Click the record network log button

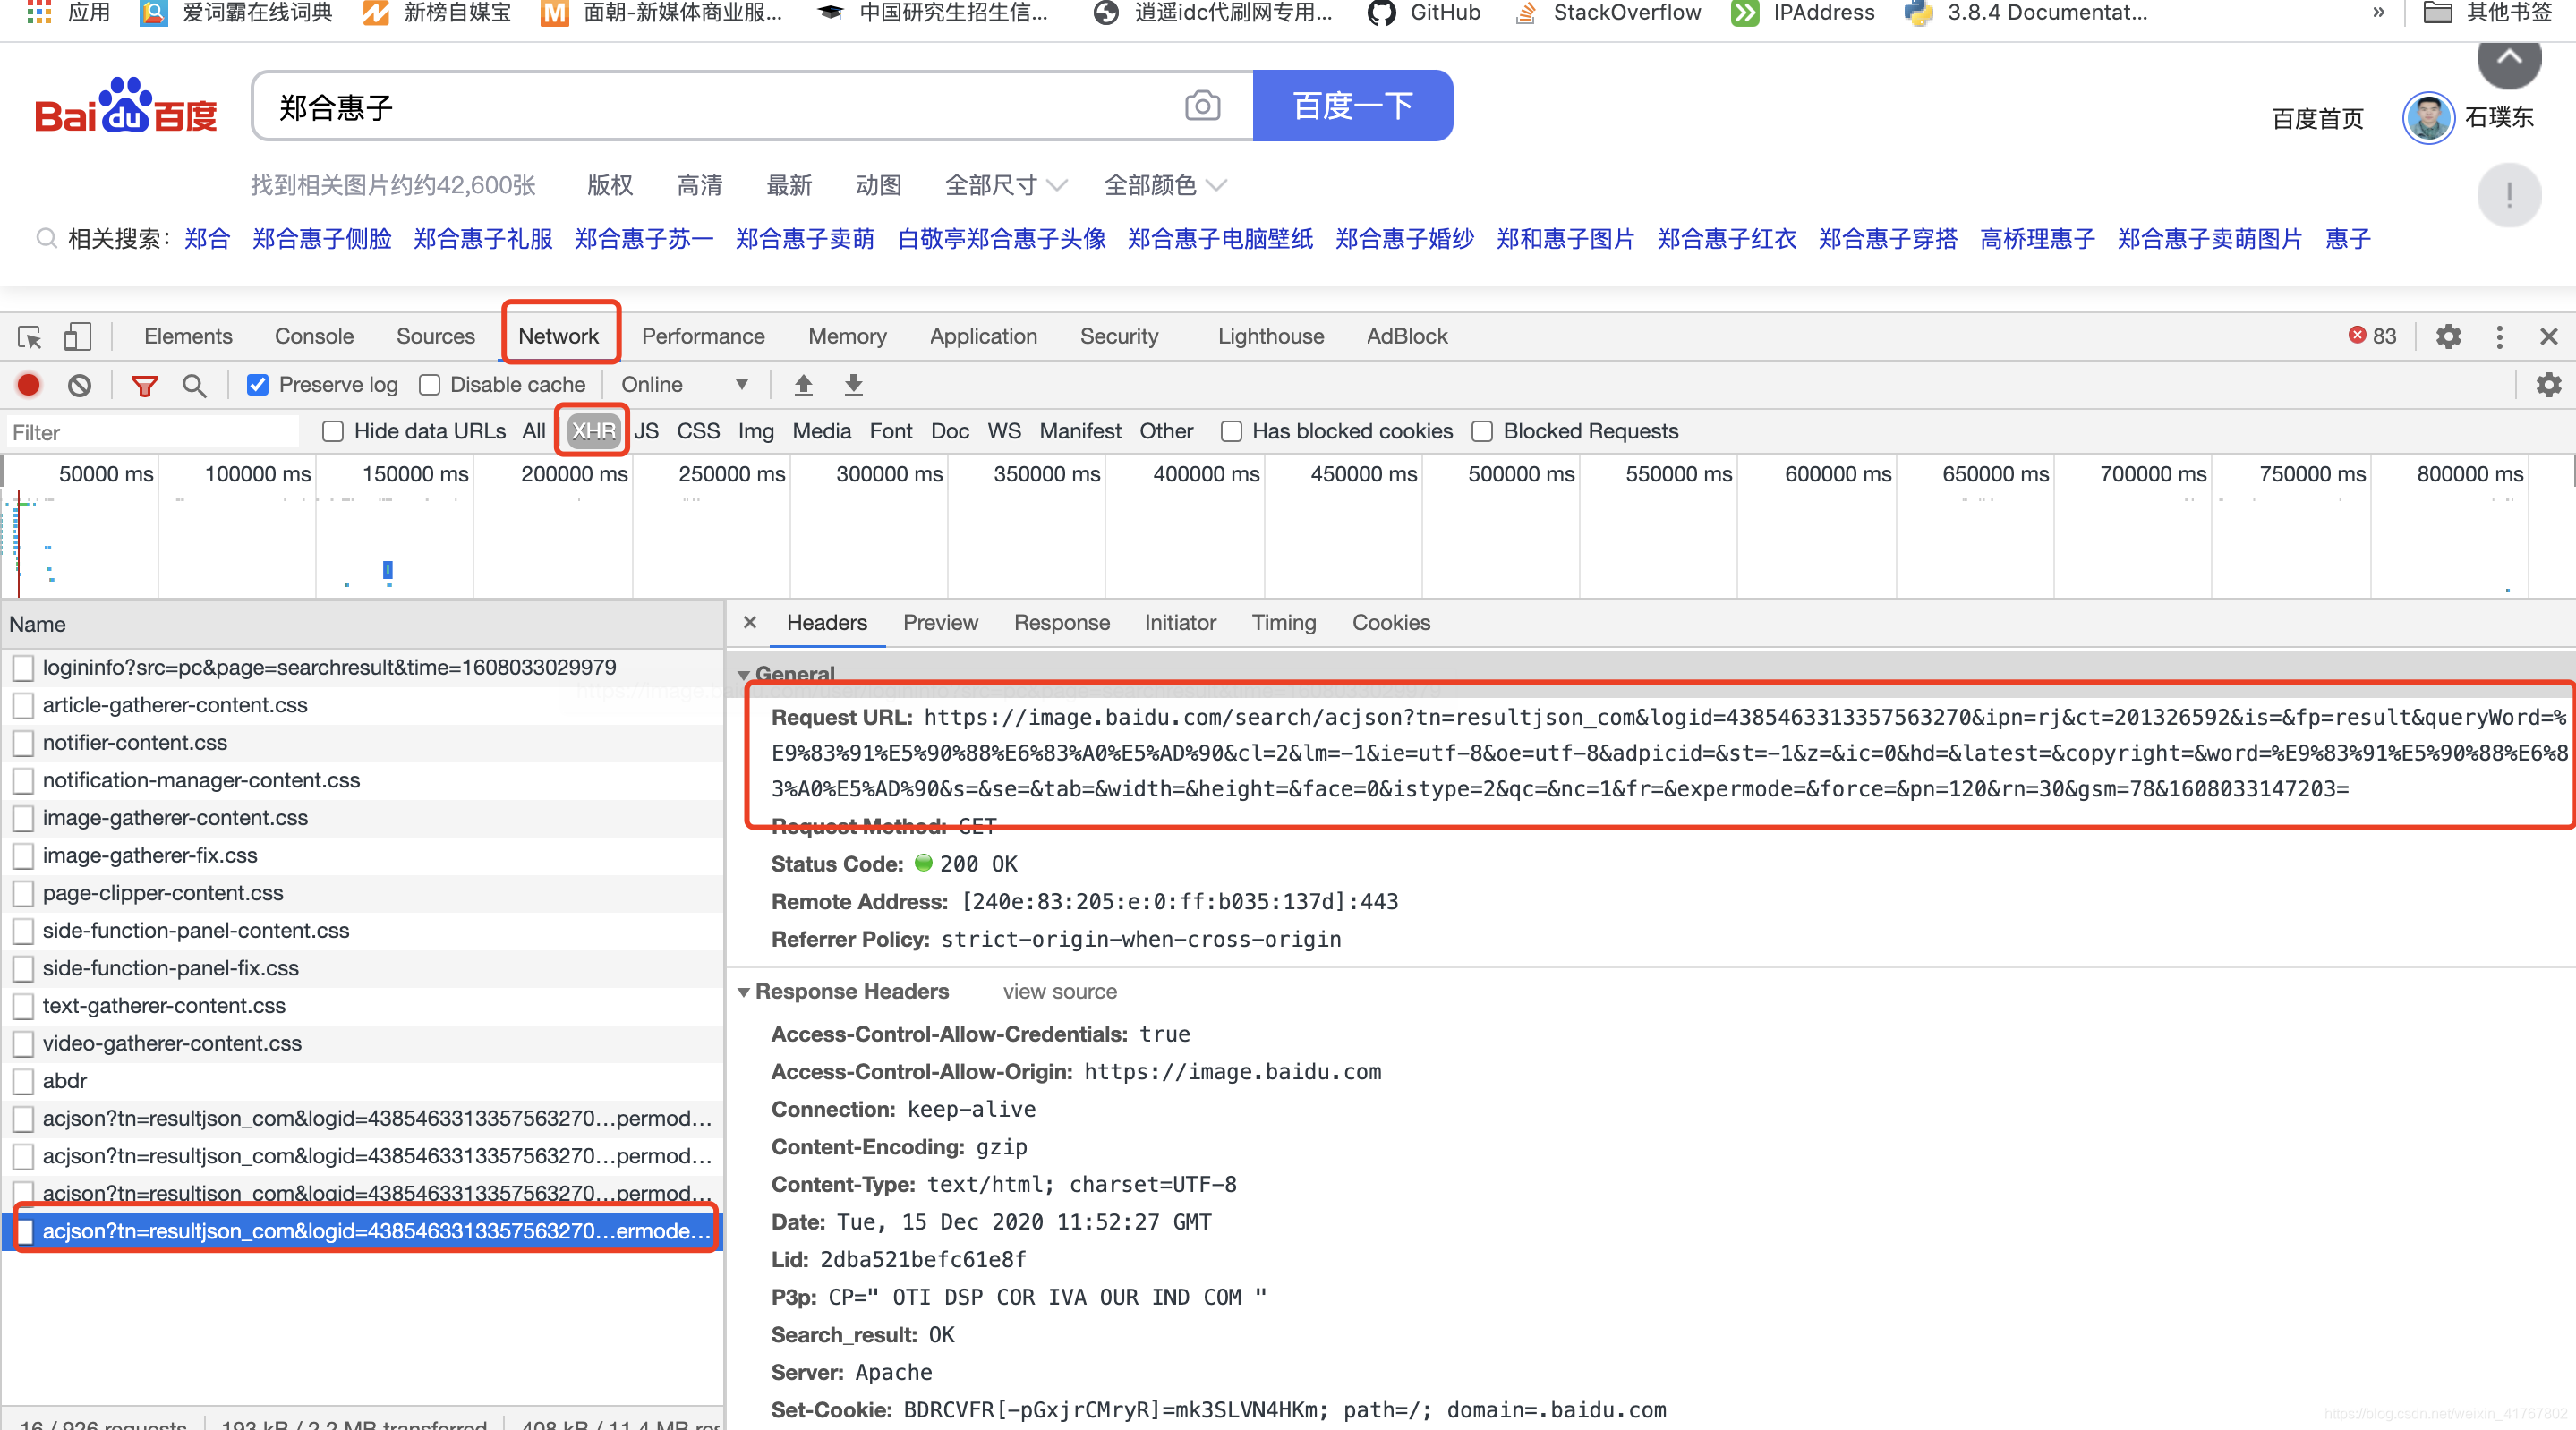[28, 385]
